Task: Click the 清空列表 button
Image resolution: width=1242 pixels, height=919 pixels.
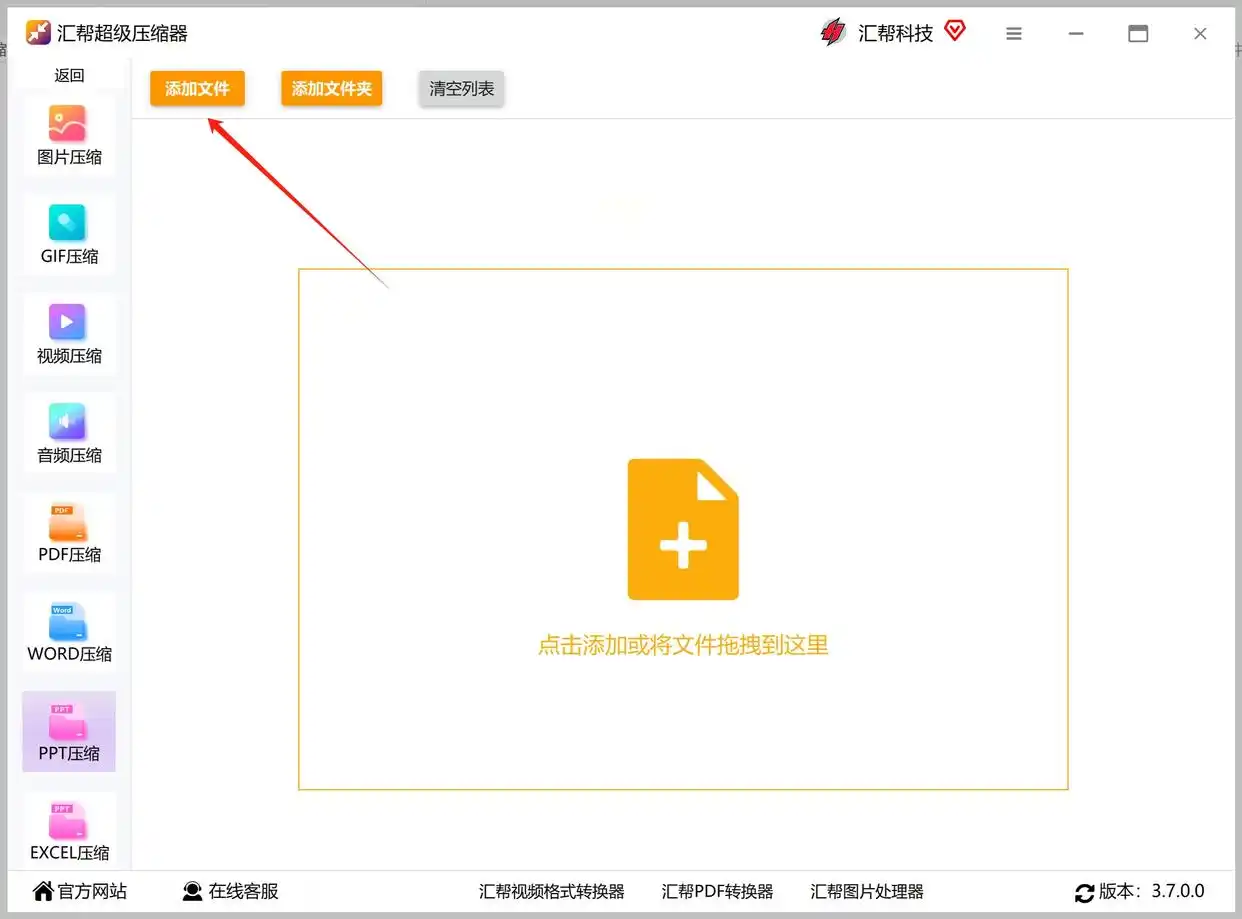Action: (x=461, y=88)
